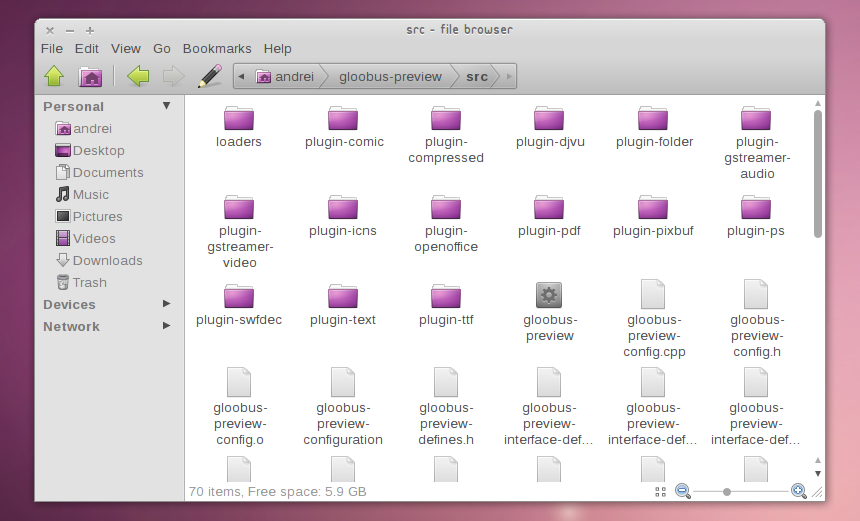Collapse the Personal sidebar section
The height and width of the screenshot is (521, 860).
coord(166,106)
